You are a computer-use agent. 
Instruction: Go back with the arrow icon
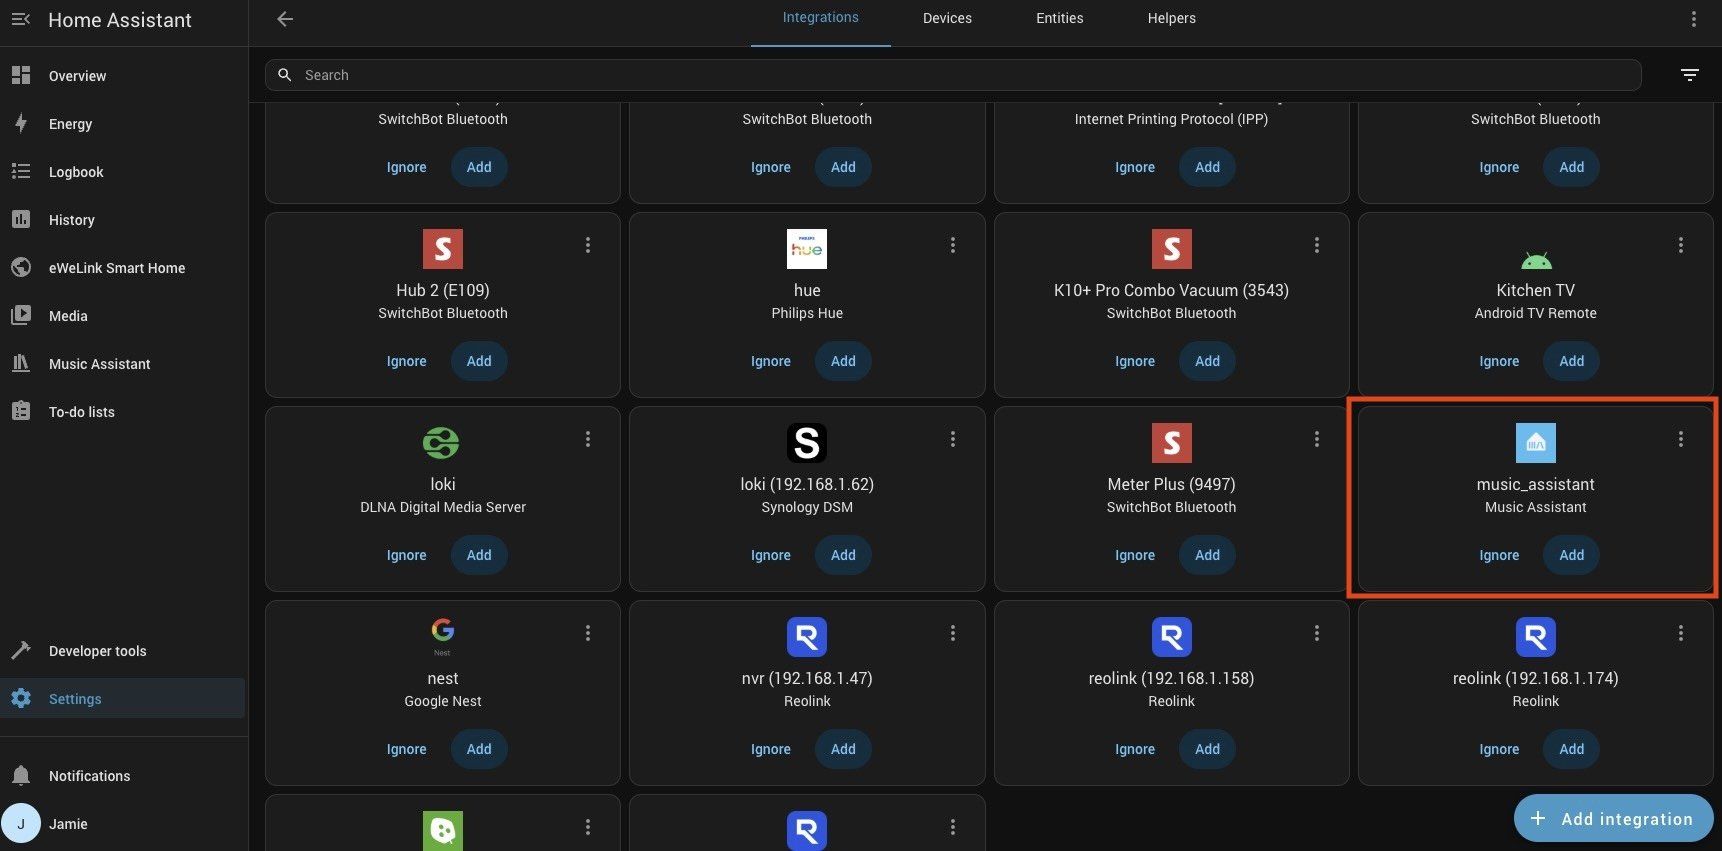click(x=285, y=19)
